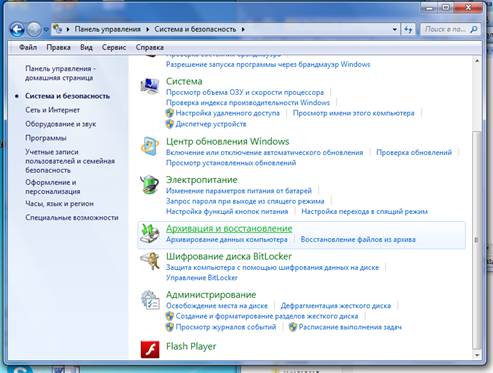Open Восстановление файлов из архива

358,239
